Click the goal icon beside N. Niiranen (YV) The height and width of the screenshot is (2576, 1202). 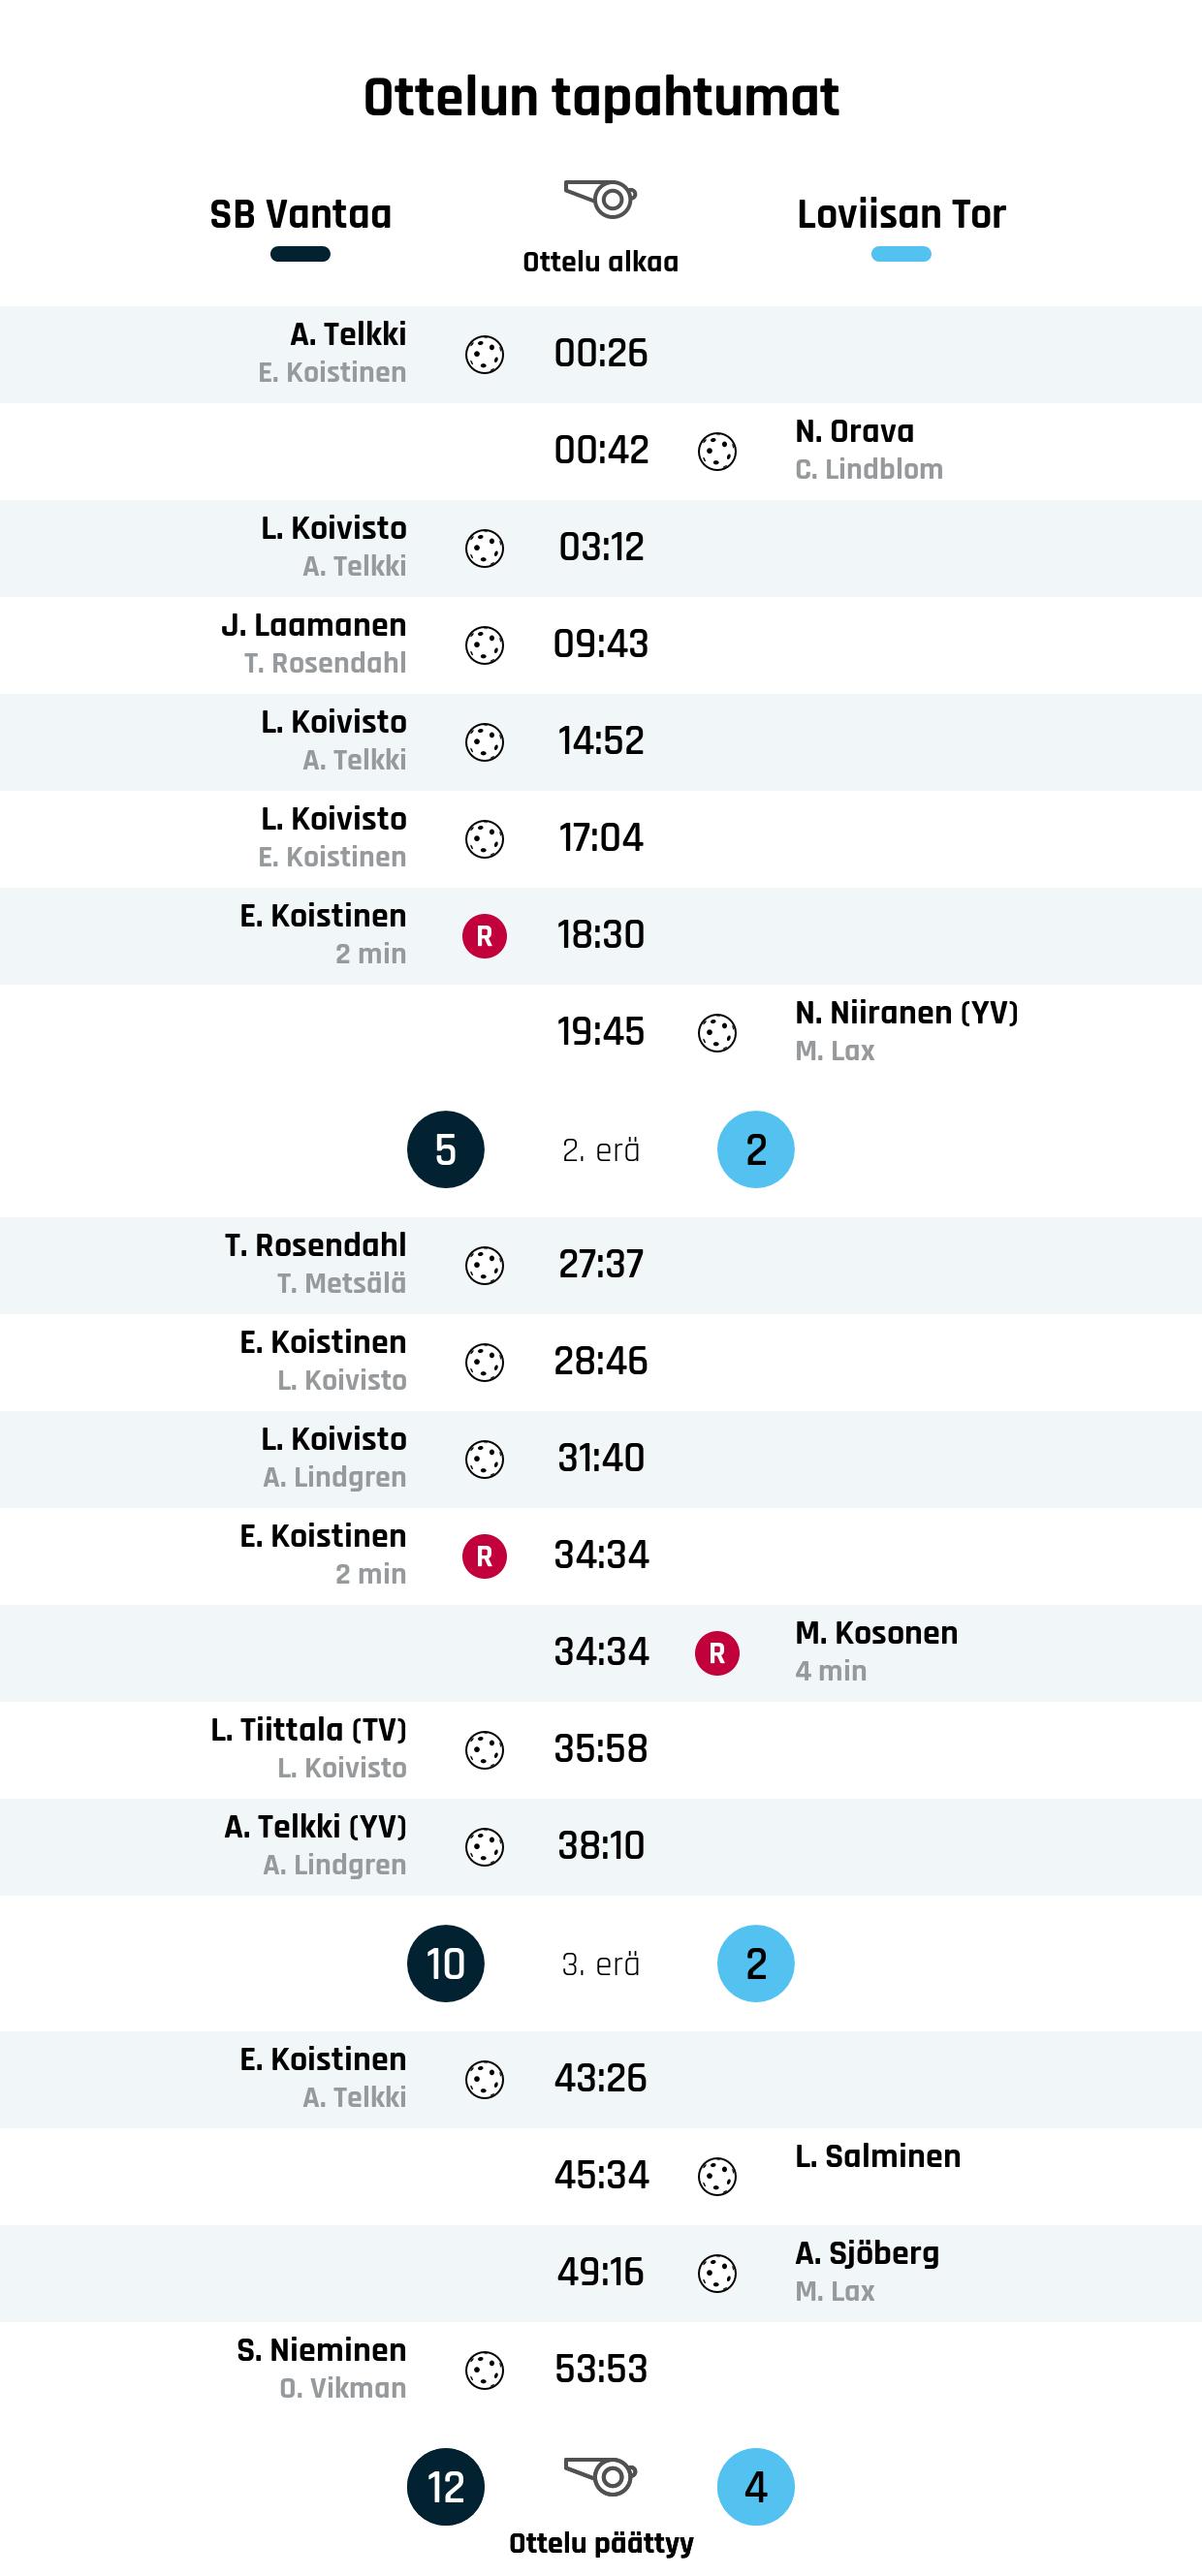click(x=717, y=1033)
